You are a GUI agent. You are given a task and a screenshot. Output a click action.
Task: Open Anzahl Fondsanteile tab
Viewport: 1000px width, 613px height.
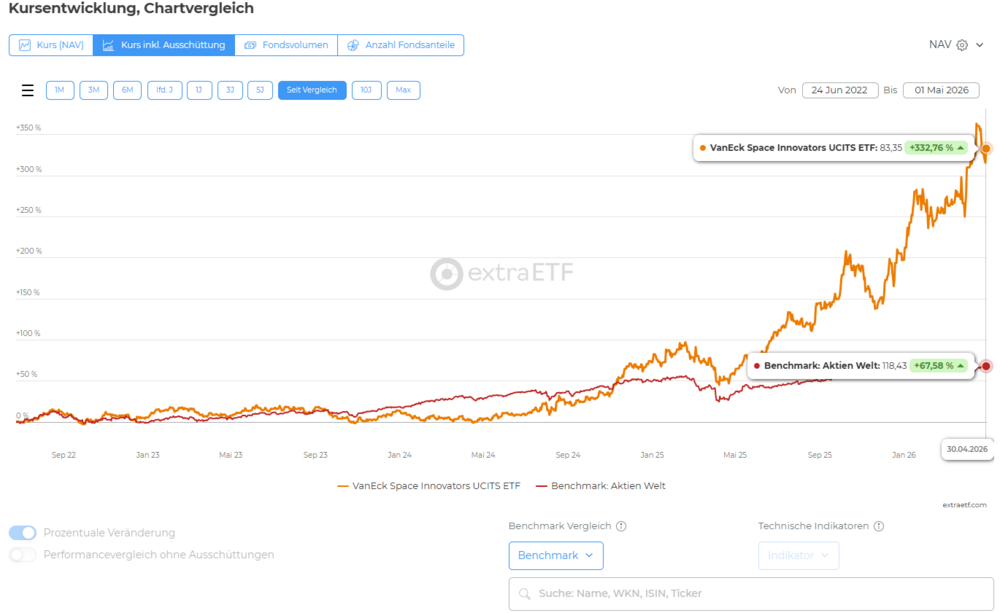pyautogui.click(x=401, y=45)
